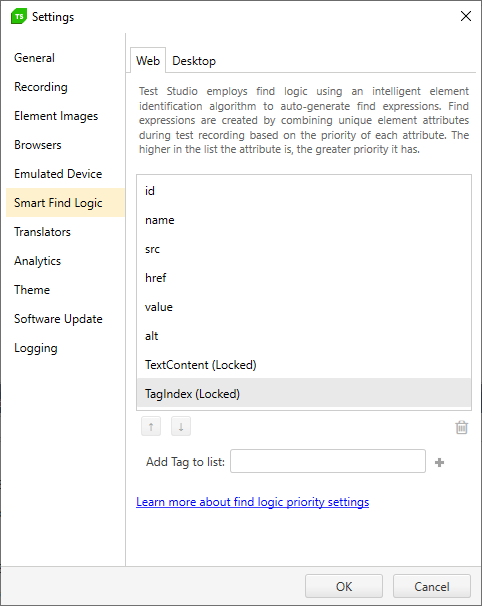482x606 pixels.
Task: Select TextContent (Locked) list entry
Action: coord(304,364)
